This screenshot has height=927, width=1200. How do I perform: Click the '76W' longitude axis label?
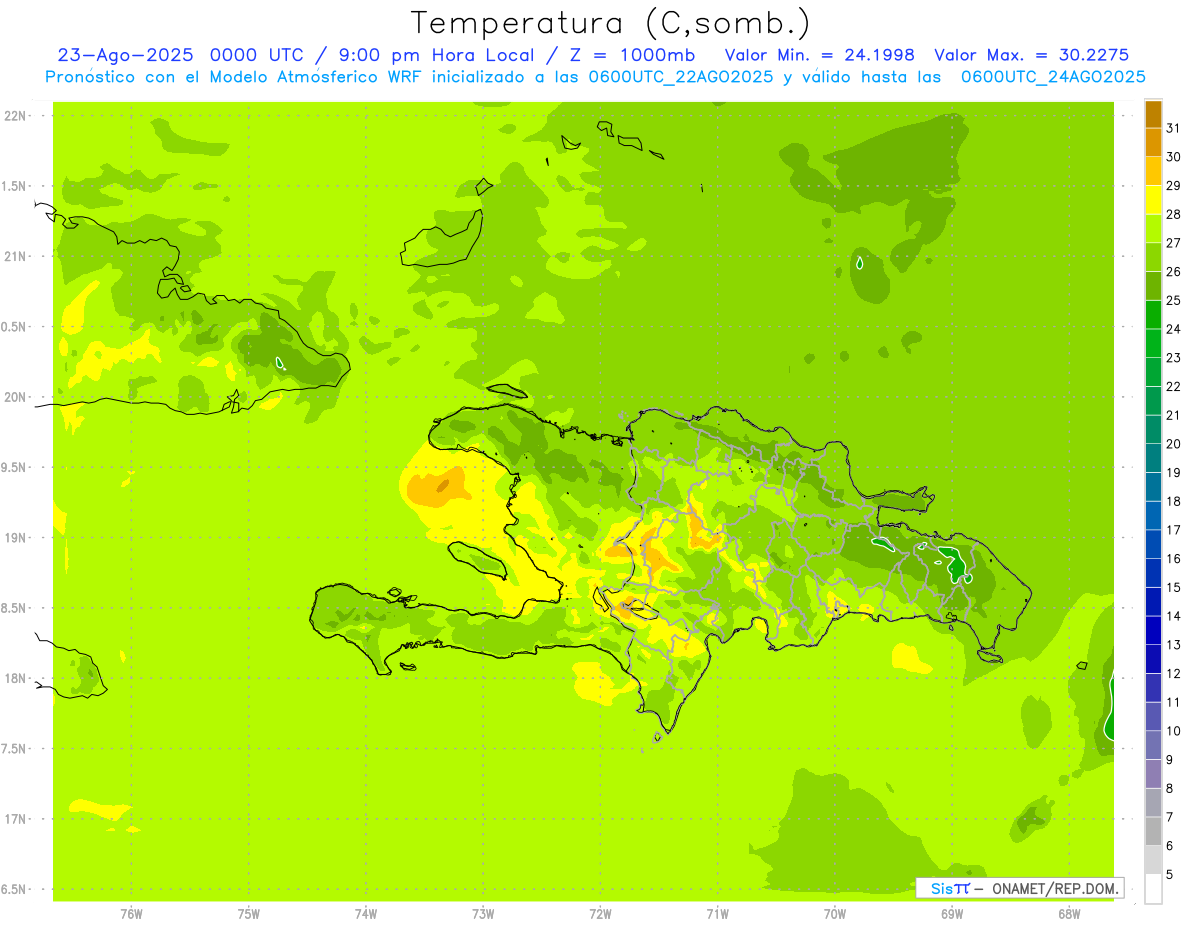131,914
